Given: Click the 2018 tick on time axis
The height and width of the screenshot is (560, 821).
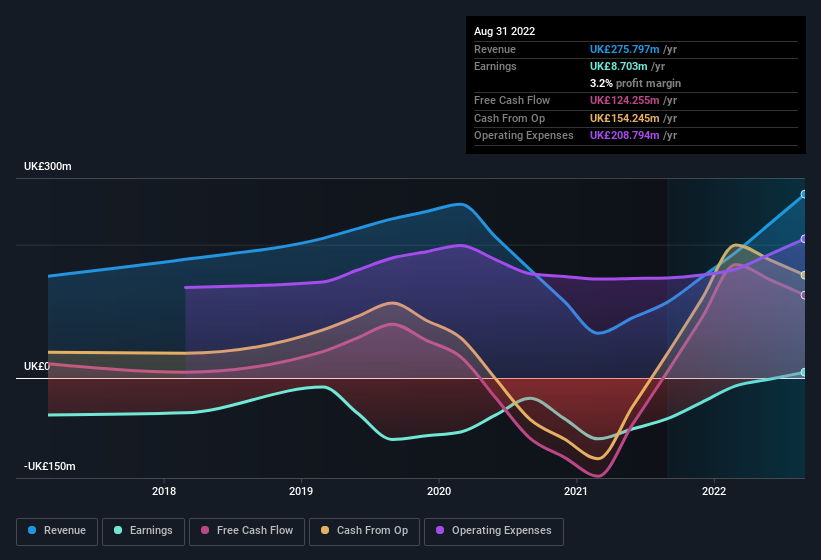Looking at the screenshot, I should 164,491.
